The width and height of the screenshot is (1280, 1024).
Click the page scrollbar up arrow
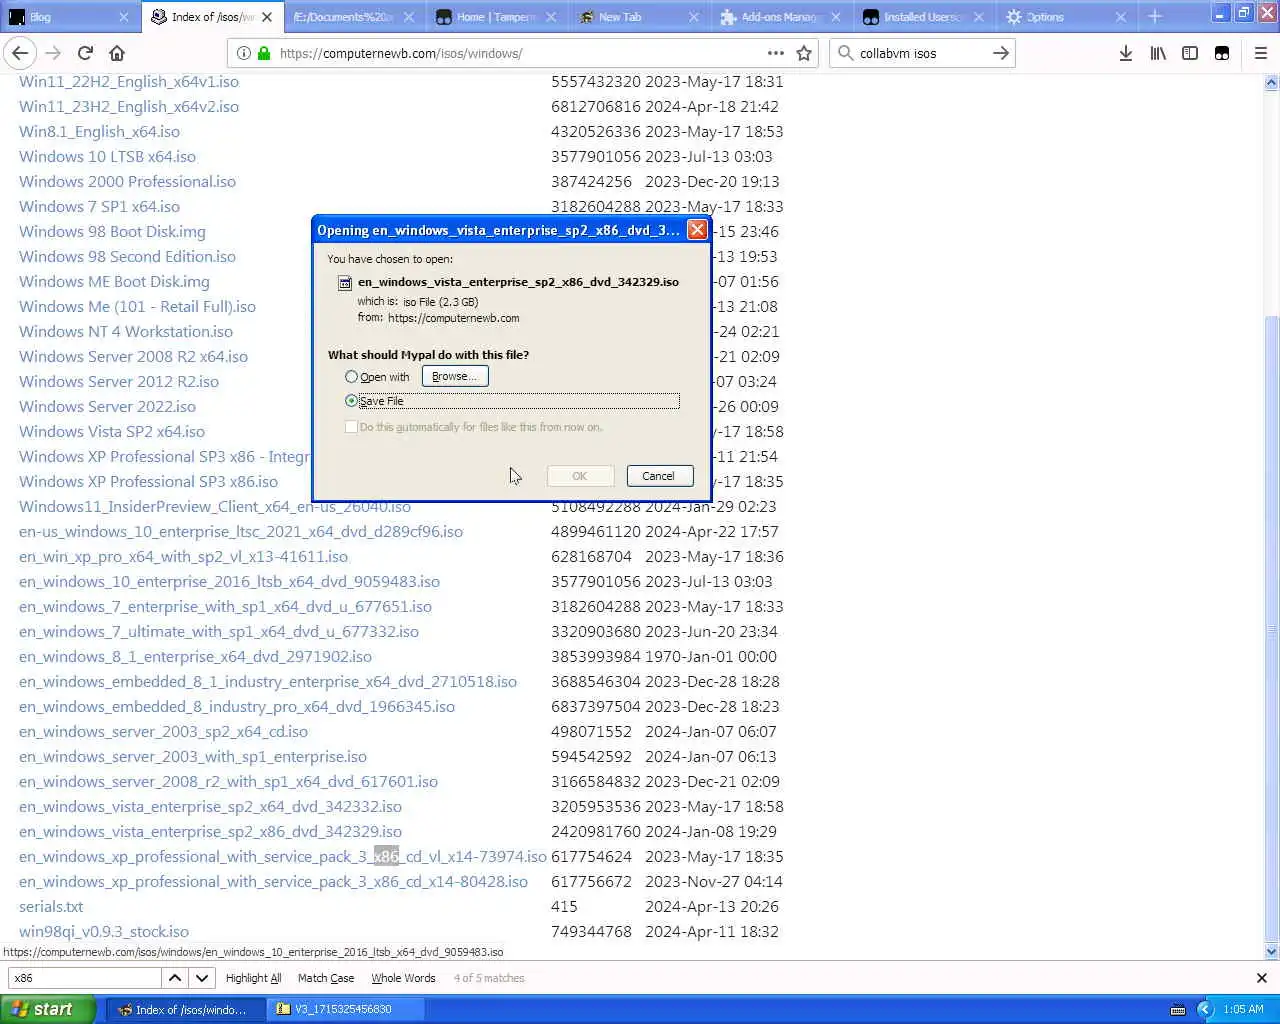click(x=1271, y=83)
